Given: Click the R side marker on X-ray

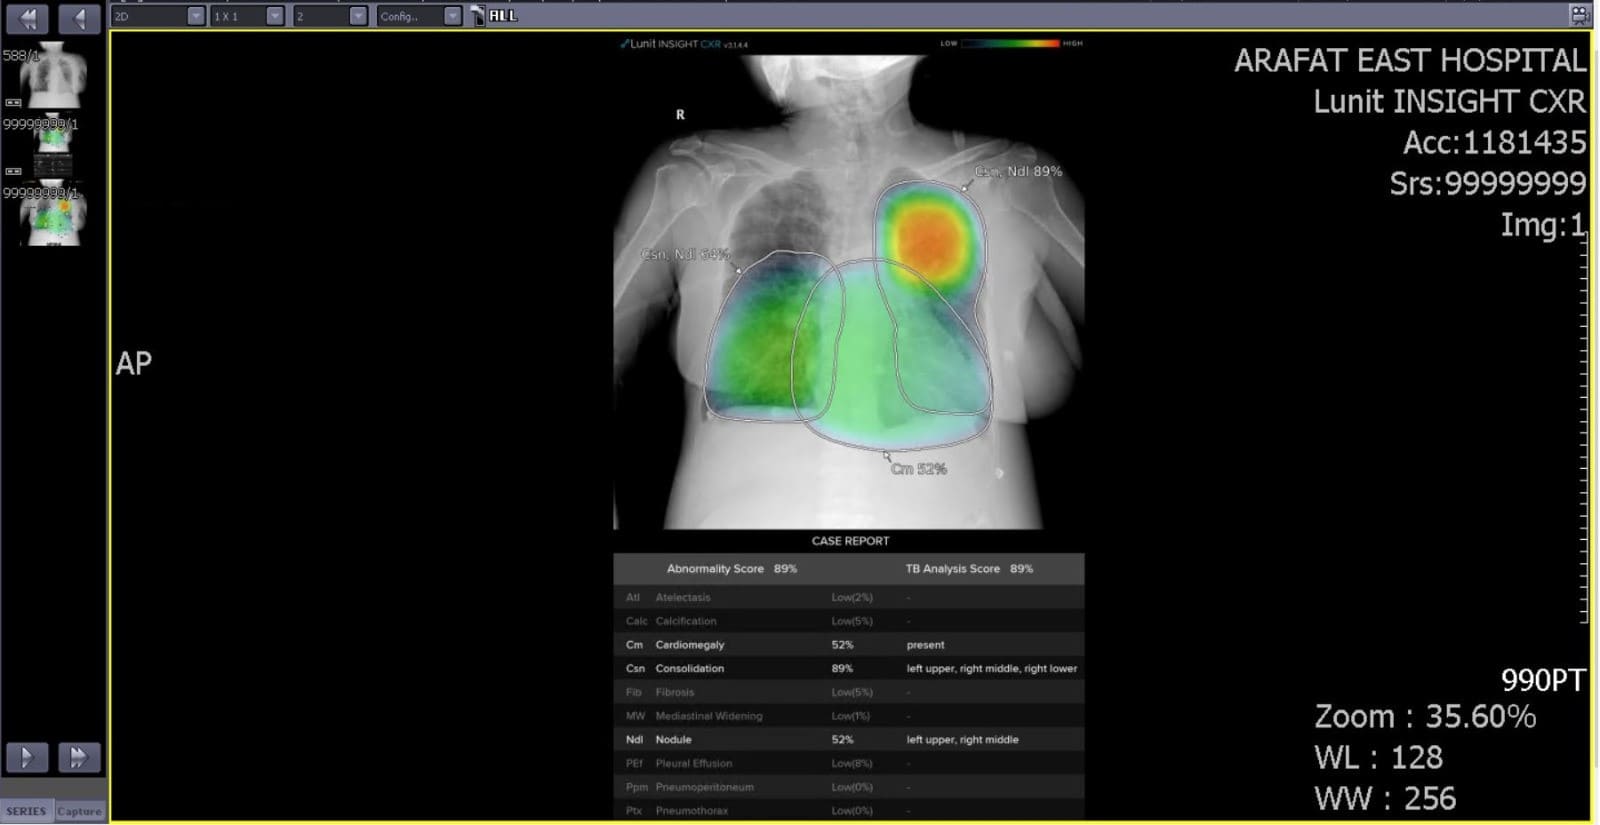Looking at the screenshot, I should pos(680,115).
